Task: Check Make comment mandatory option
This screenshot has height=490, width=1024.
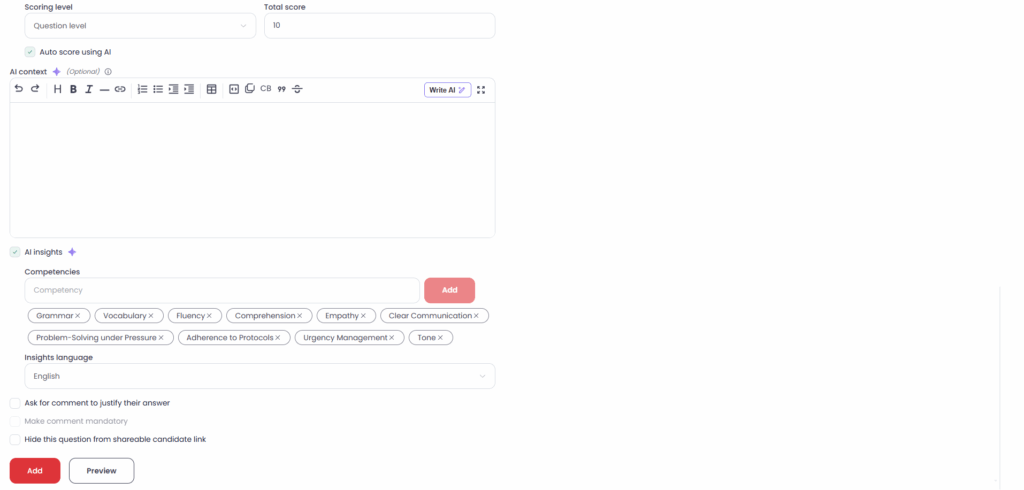Action: (15, 421)
